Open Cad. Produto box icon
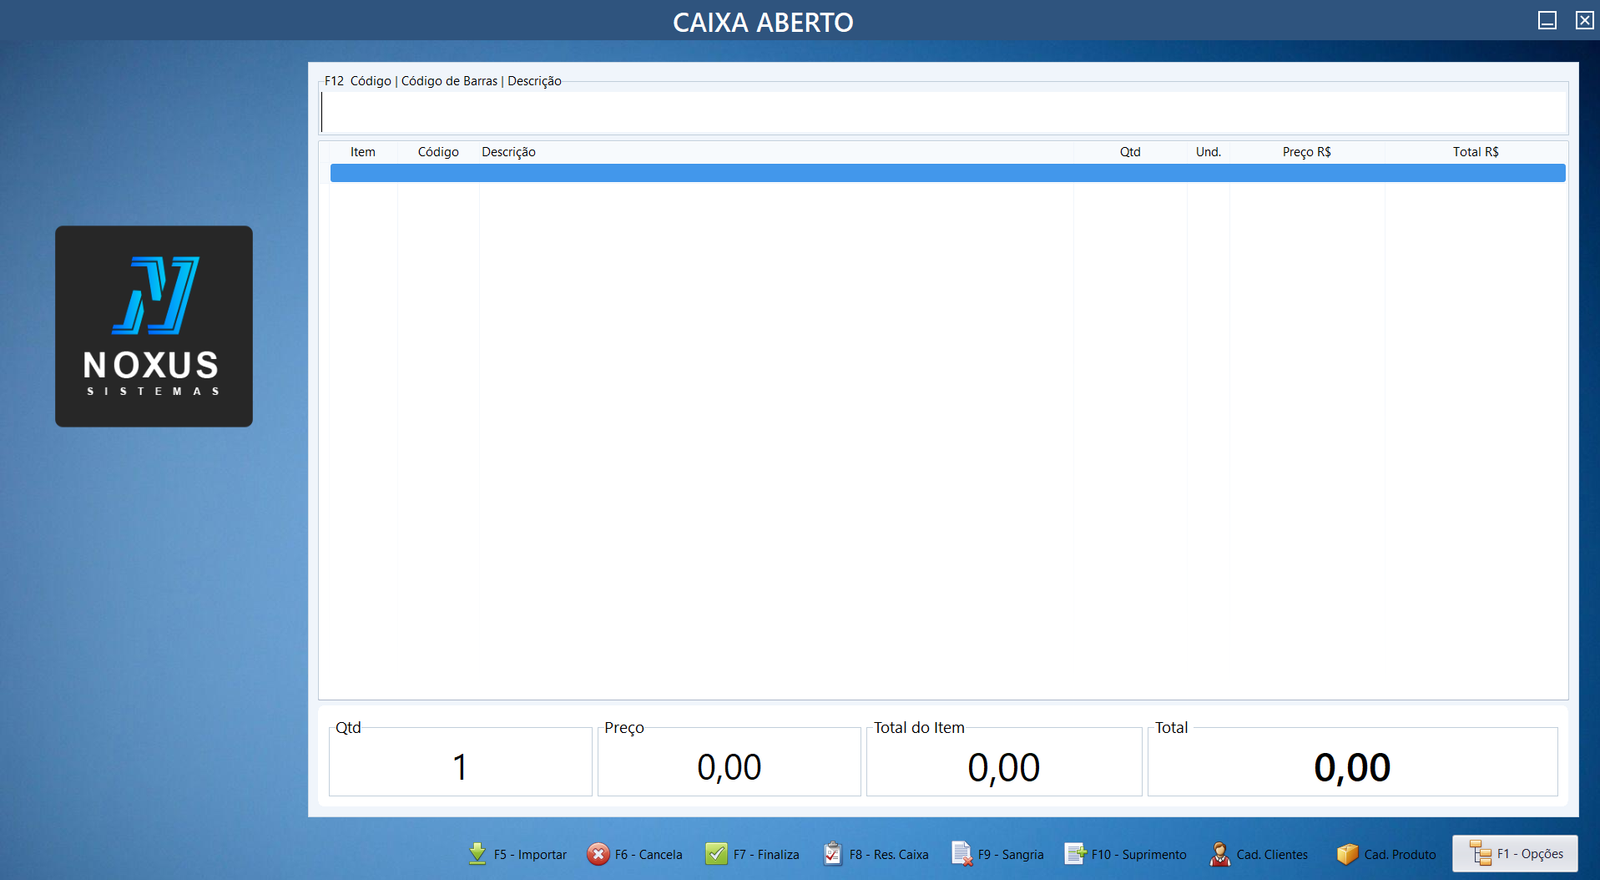The width and height of the screenshot is (1600, 880). pos(1348,854)
